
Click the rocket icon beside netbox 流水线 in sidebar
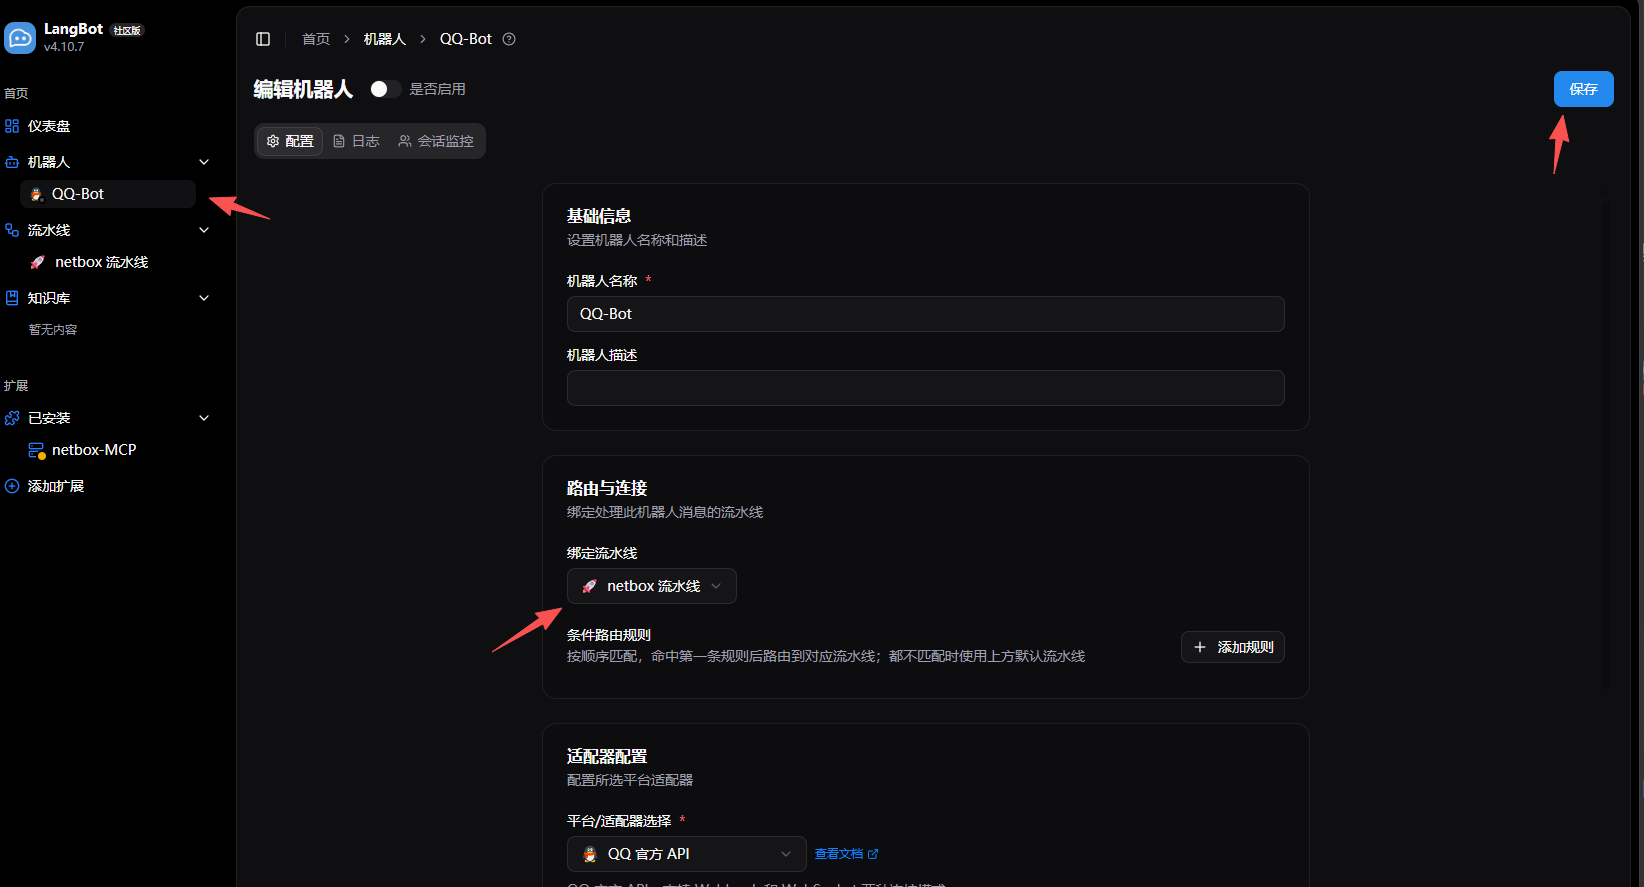(37, 262)
